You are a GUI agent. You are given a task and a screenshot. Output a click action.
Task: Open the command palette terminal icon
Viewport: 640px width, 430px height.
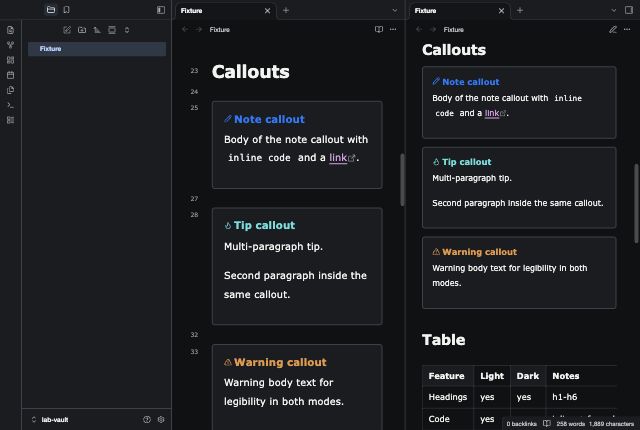[x=11, y=105]
